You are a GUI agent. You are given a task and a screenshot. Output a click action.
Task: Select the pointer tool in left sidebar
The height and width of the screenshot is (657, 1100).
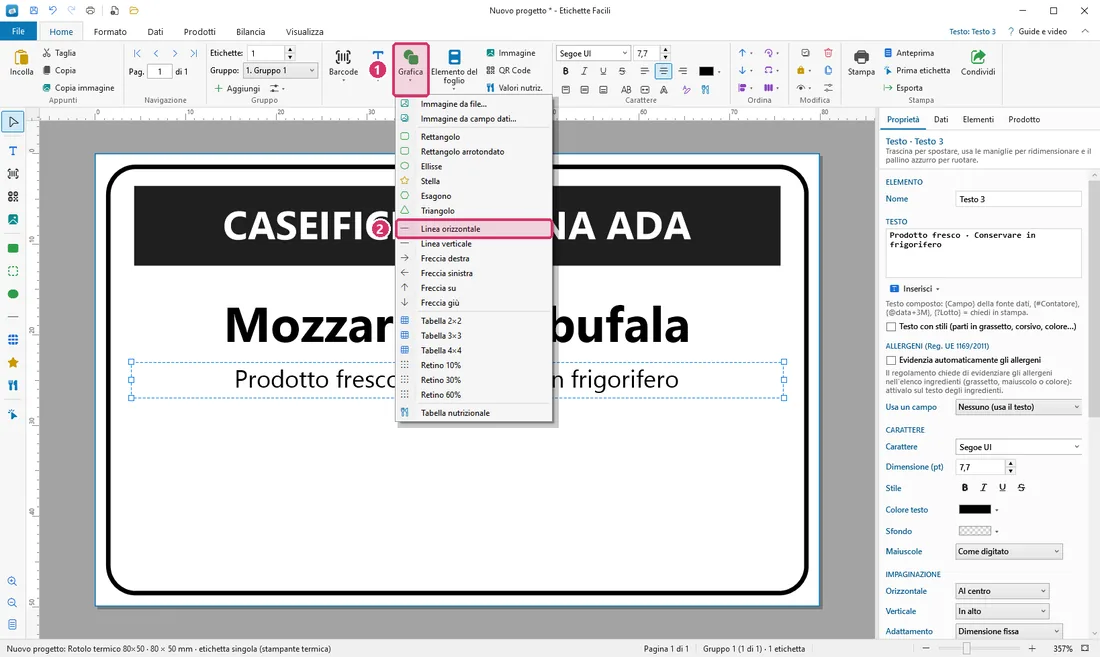tap(13, 122)
